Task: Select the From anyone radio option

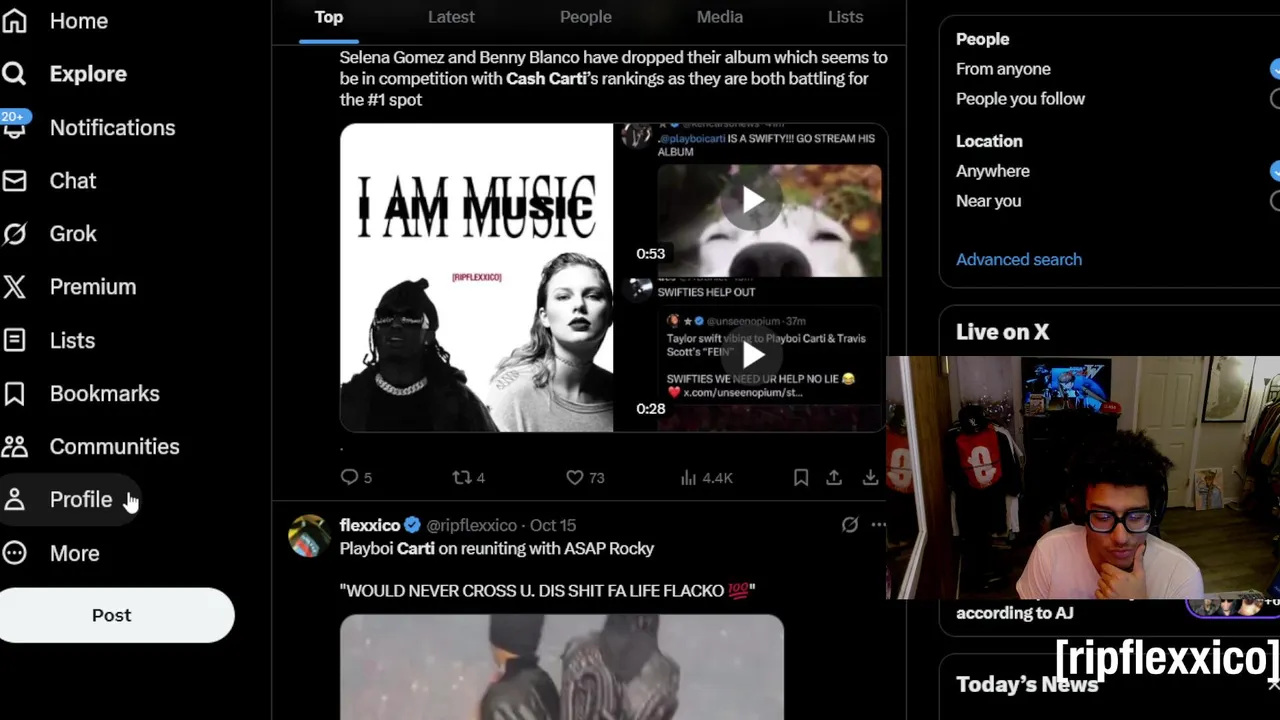Action: (x=1275, y=69)
